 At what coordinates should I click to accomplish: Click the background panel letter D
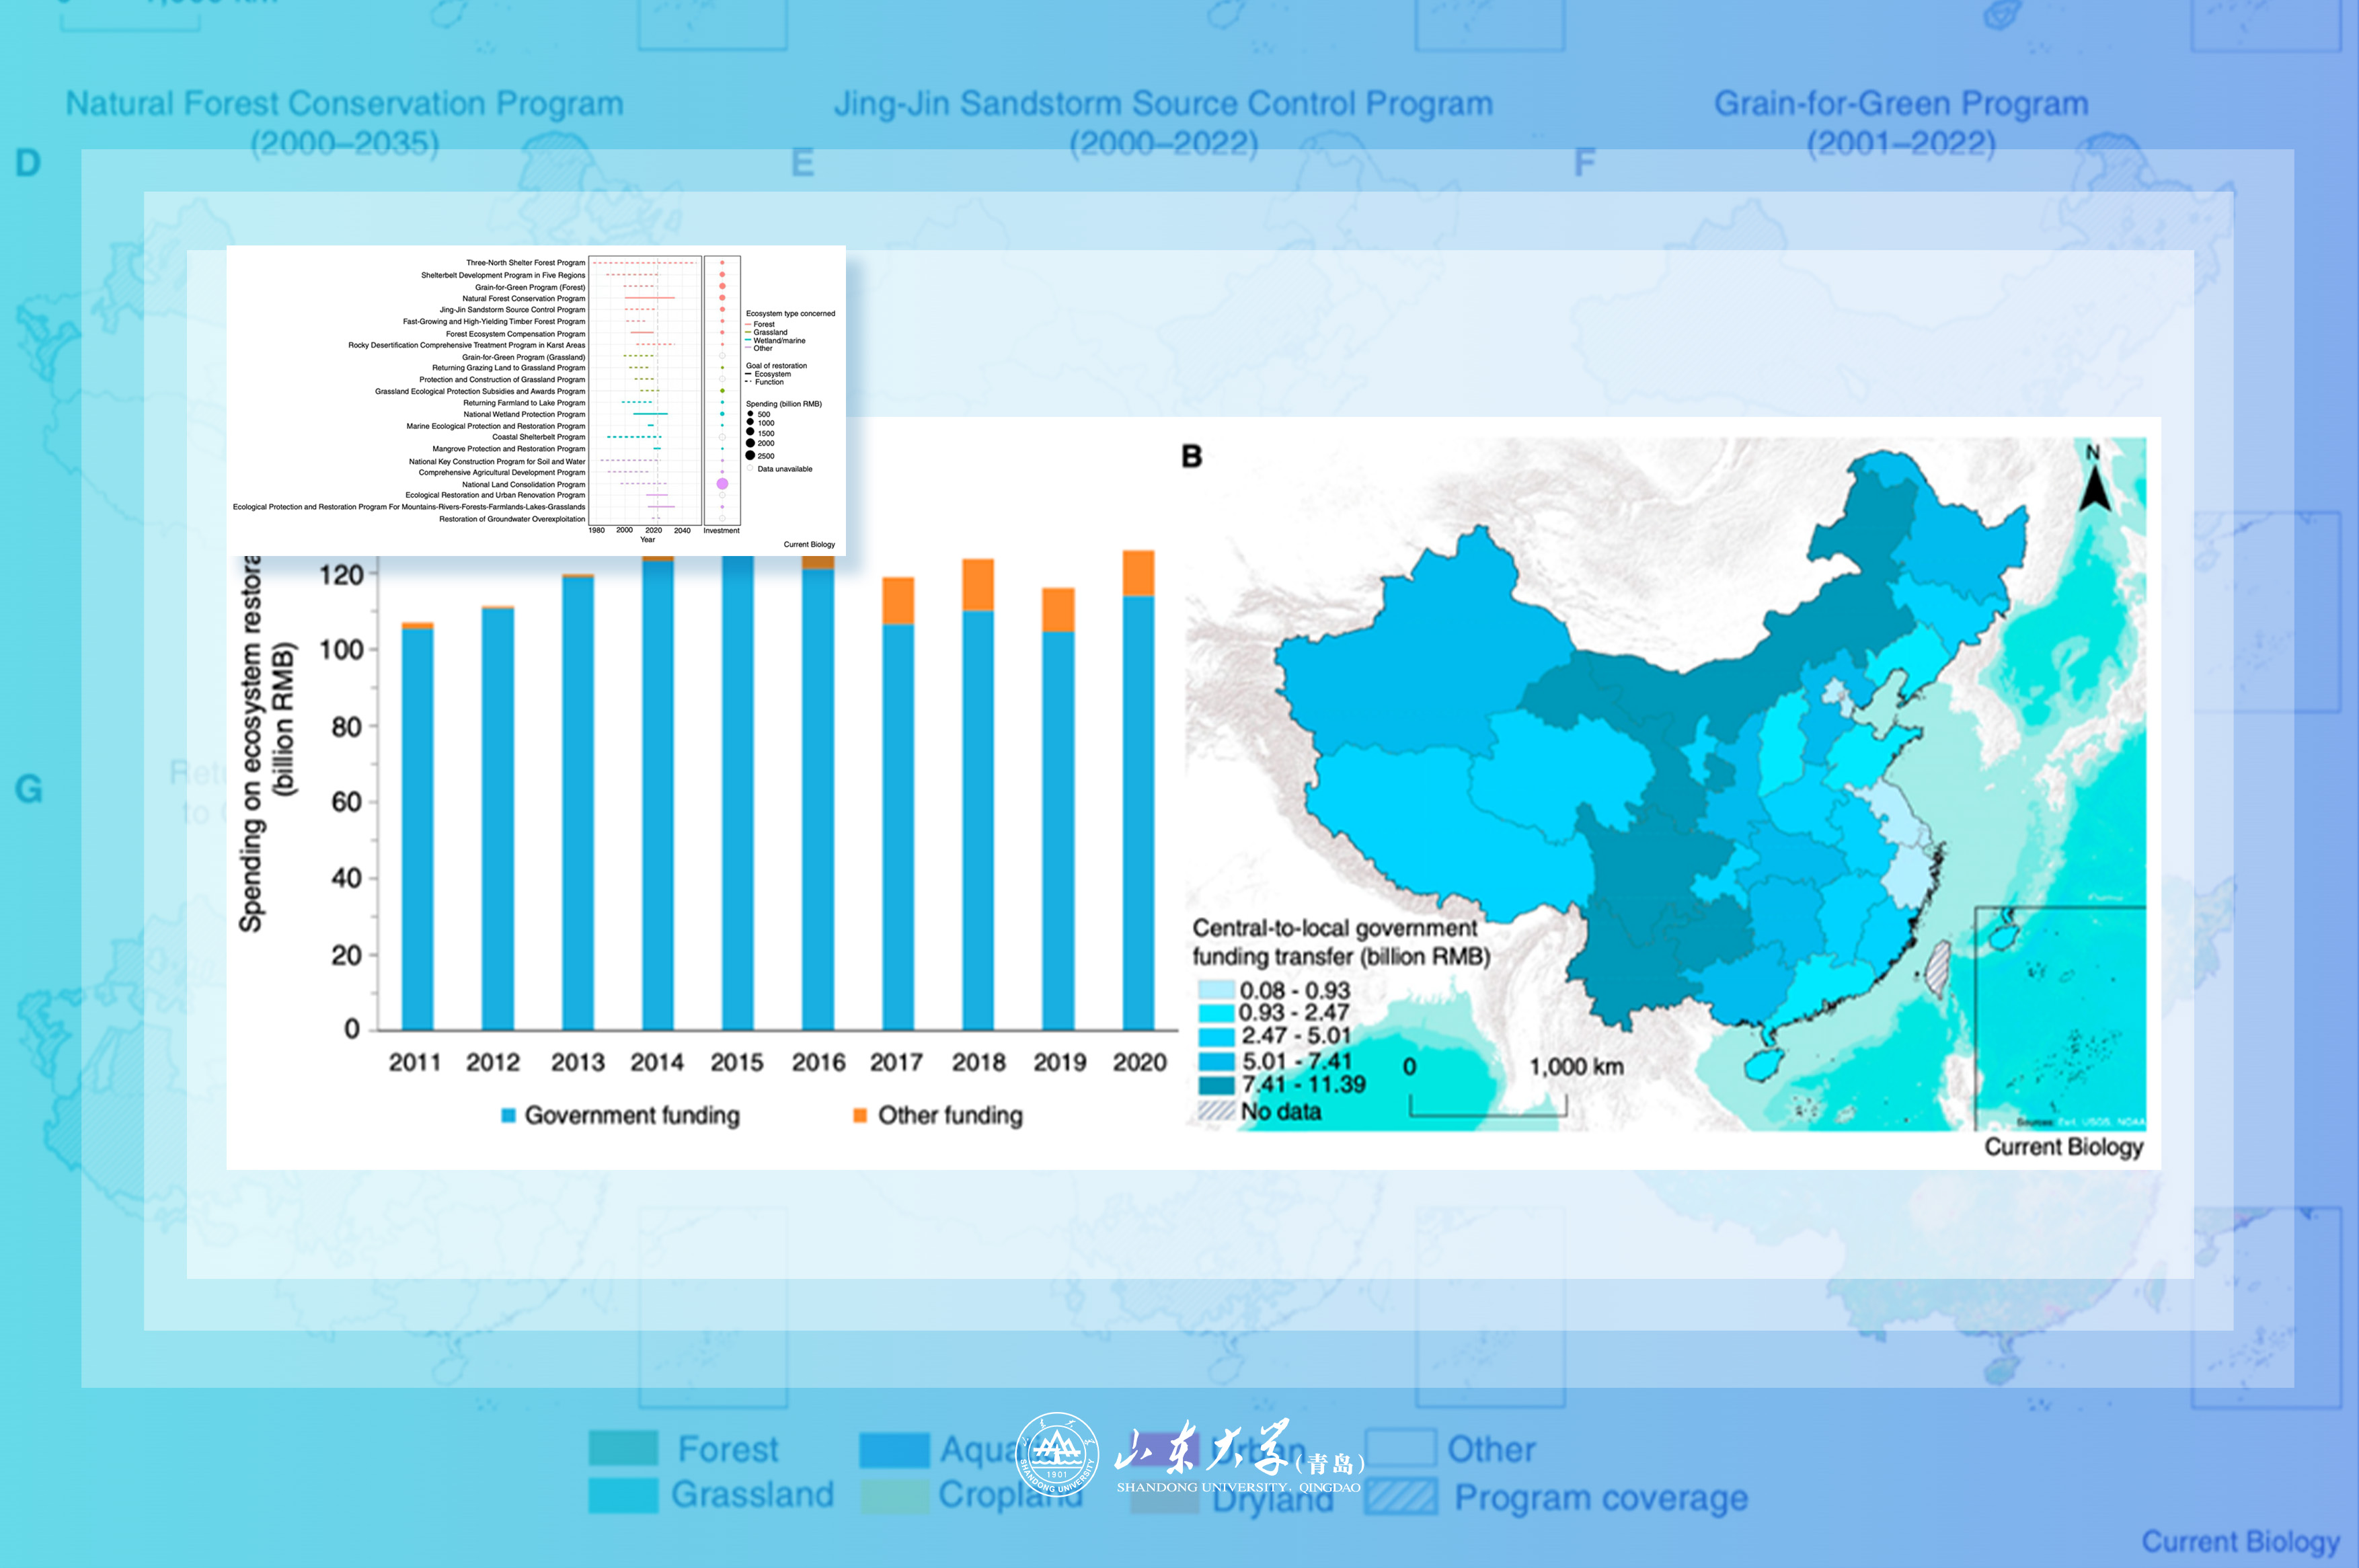tap(28, 163)
